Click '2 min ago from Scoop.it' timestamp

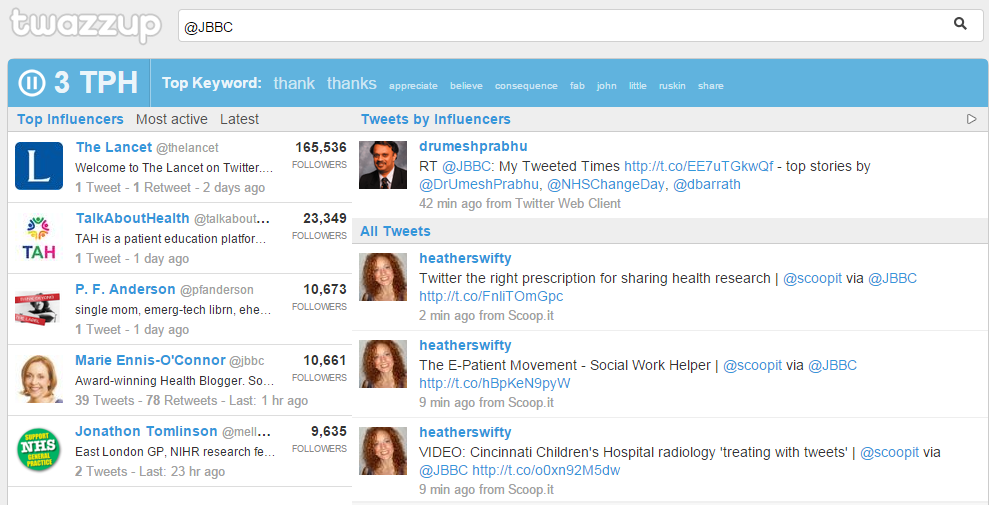pos(486,315)
